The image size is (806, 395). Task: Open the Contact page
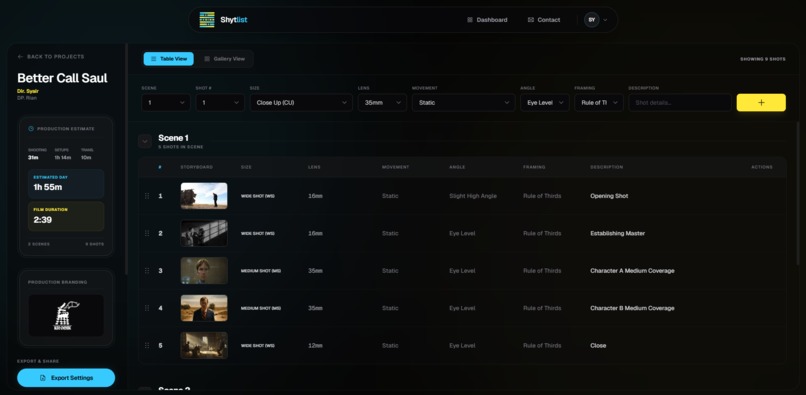pyautogui.click(x=544, y=20)
